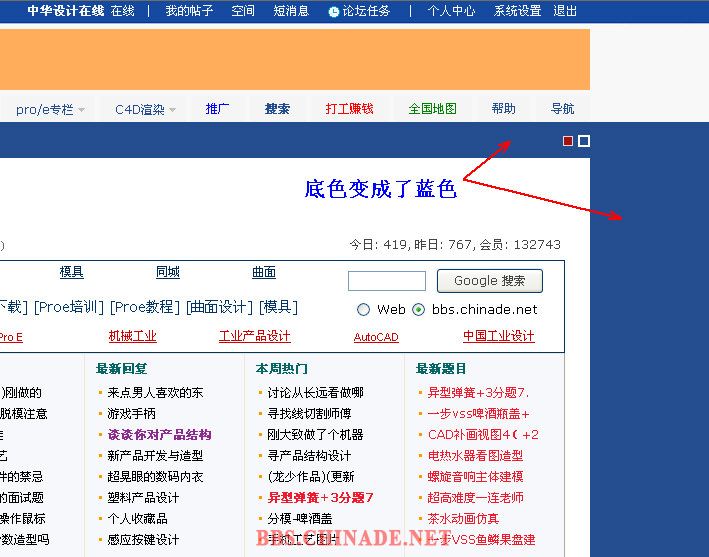709x557 pixels.
Task: Expand the pro/e专栏 dropdown menu
Action: (48, 109)
